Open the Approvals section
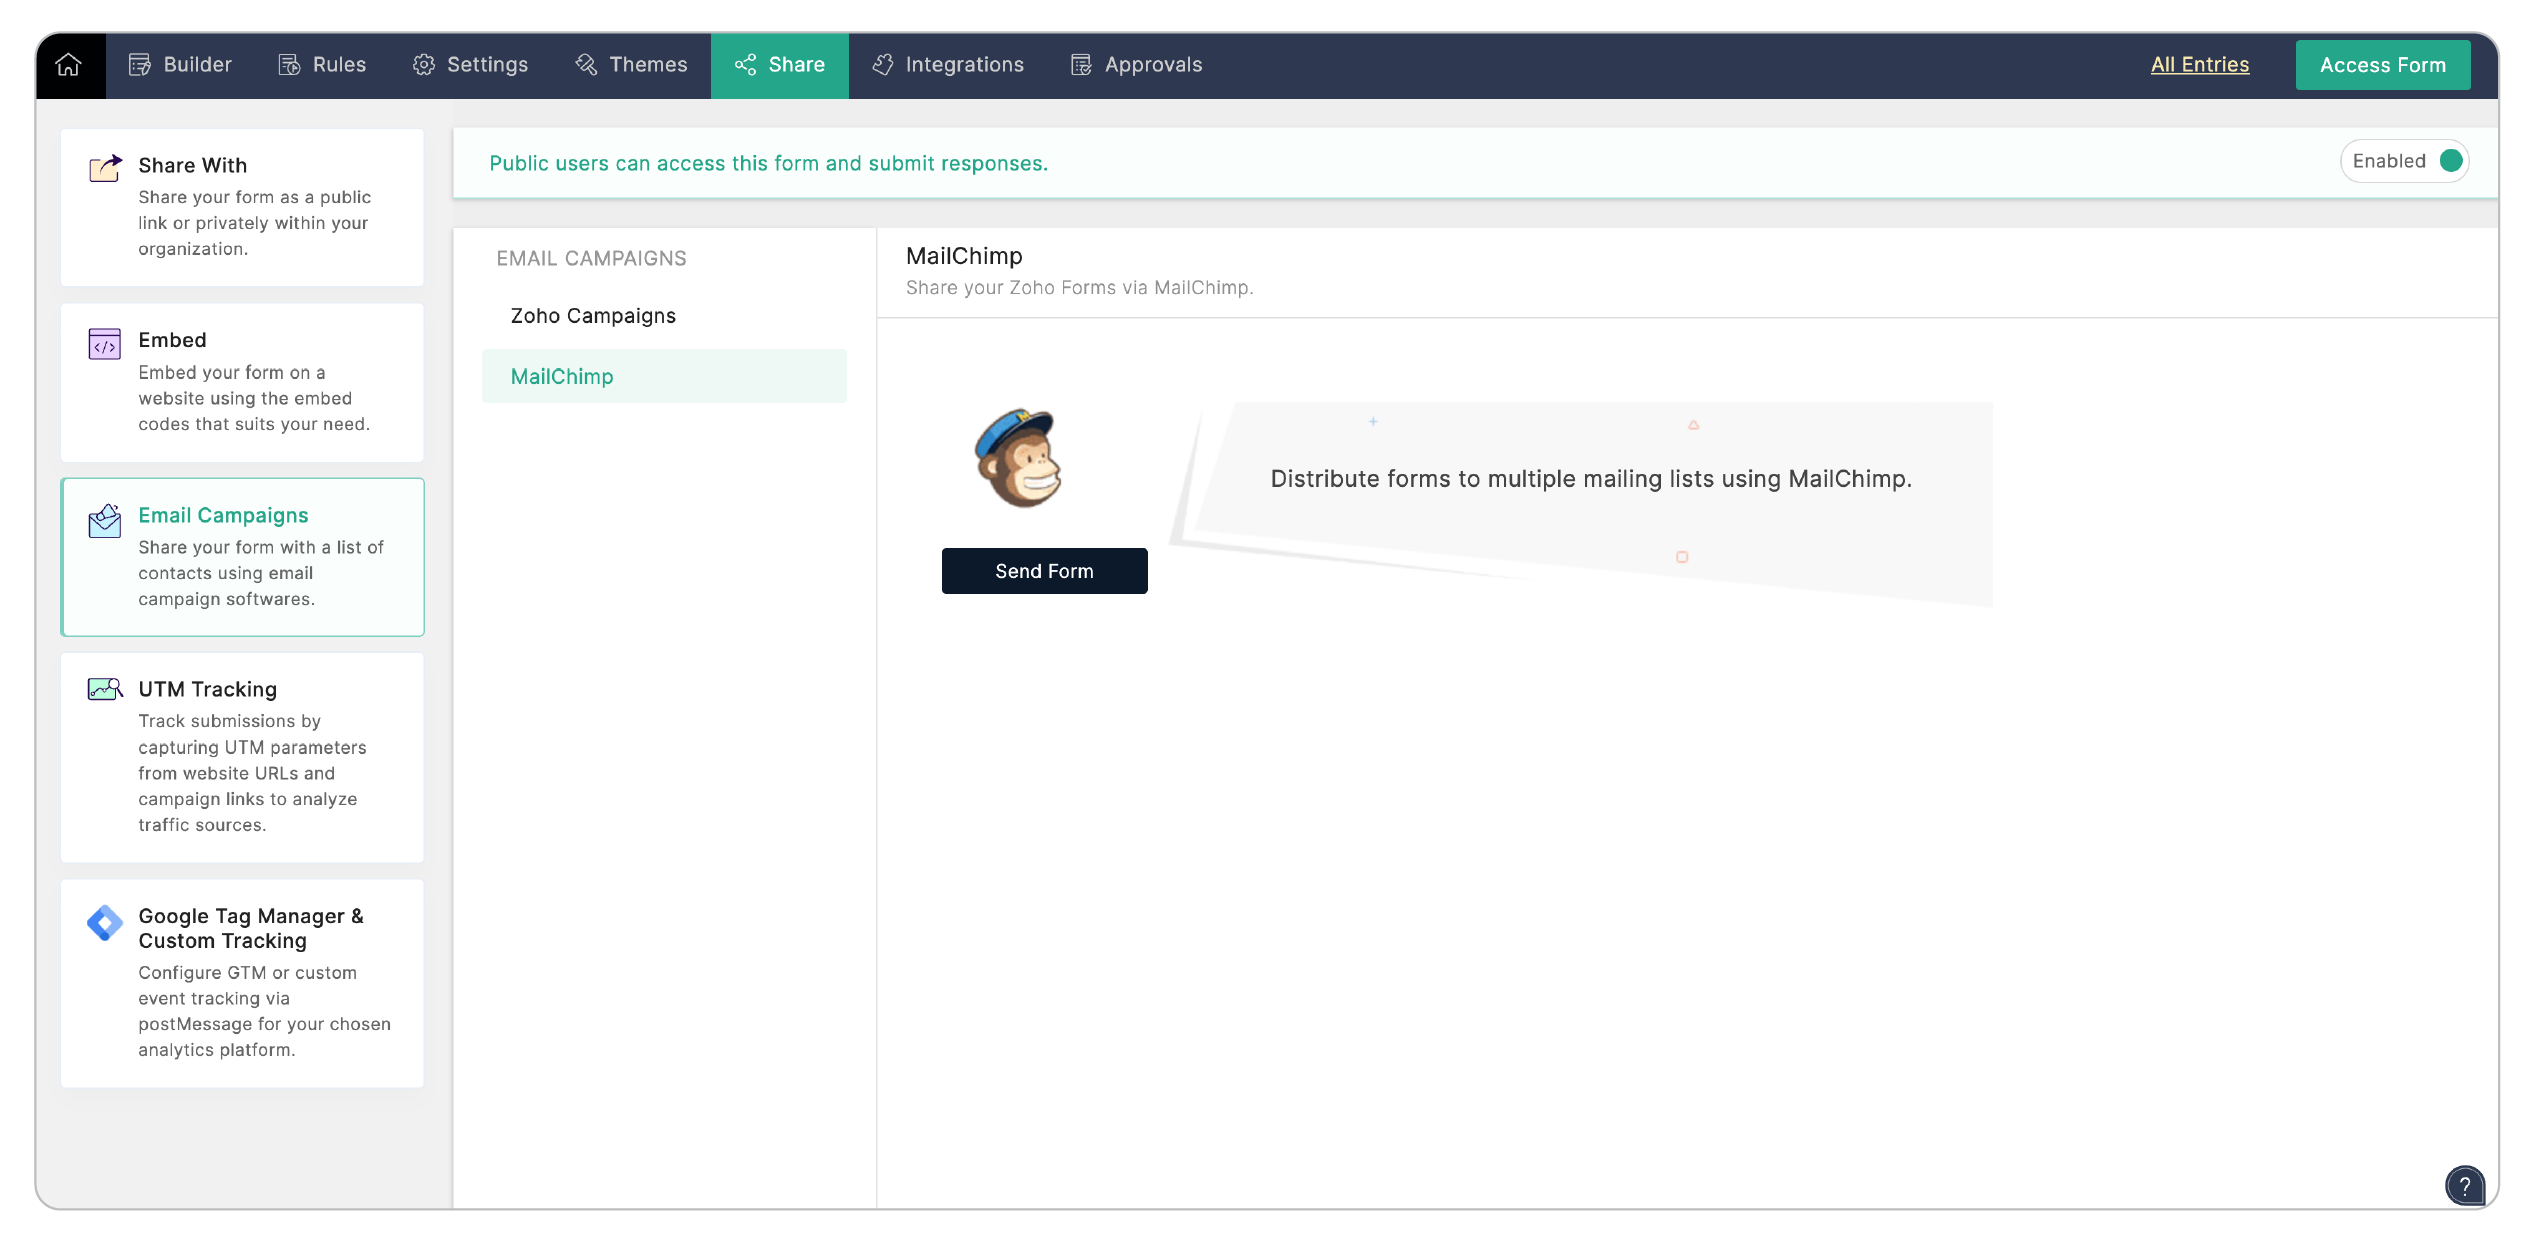2535x1242 pixels. (1136, 64)
